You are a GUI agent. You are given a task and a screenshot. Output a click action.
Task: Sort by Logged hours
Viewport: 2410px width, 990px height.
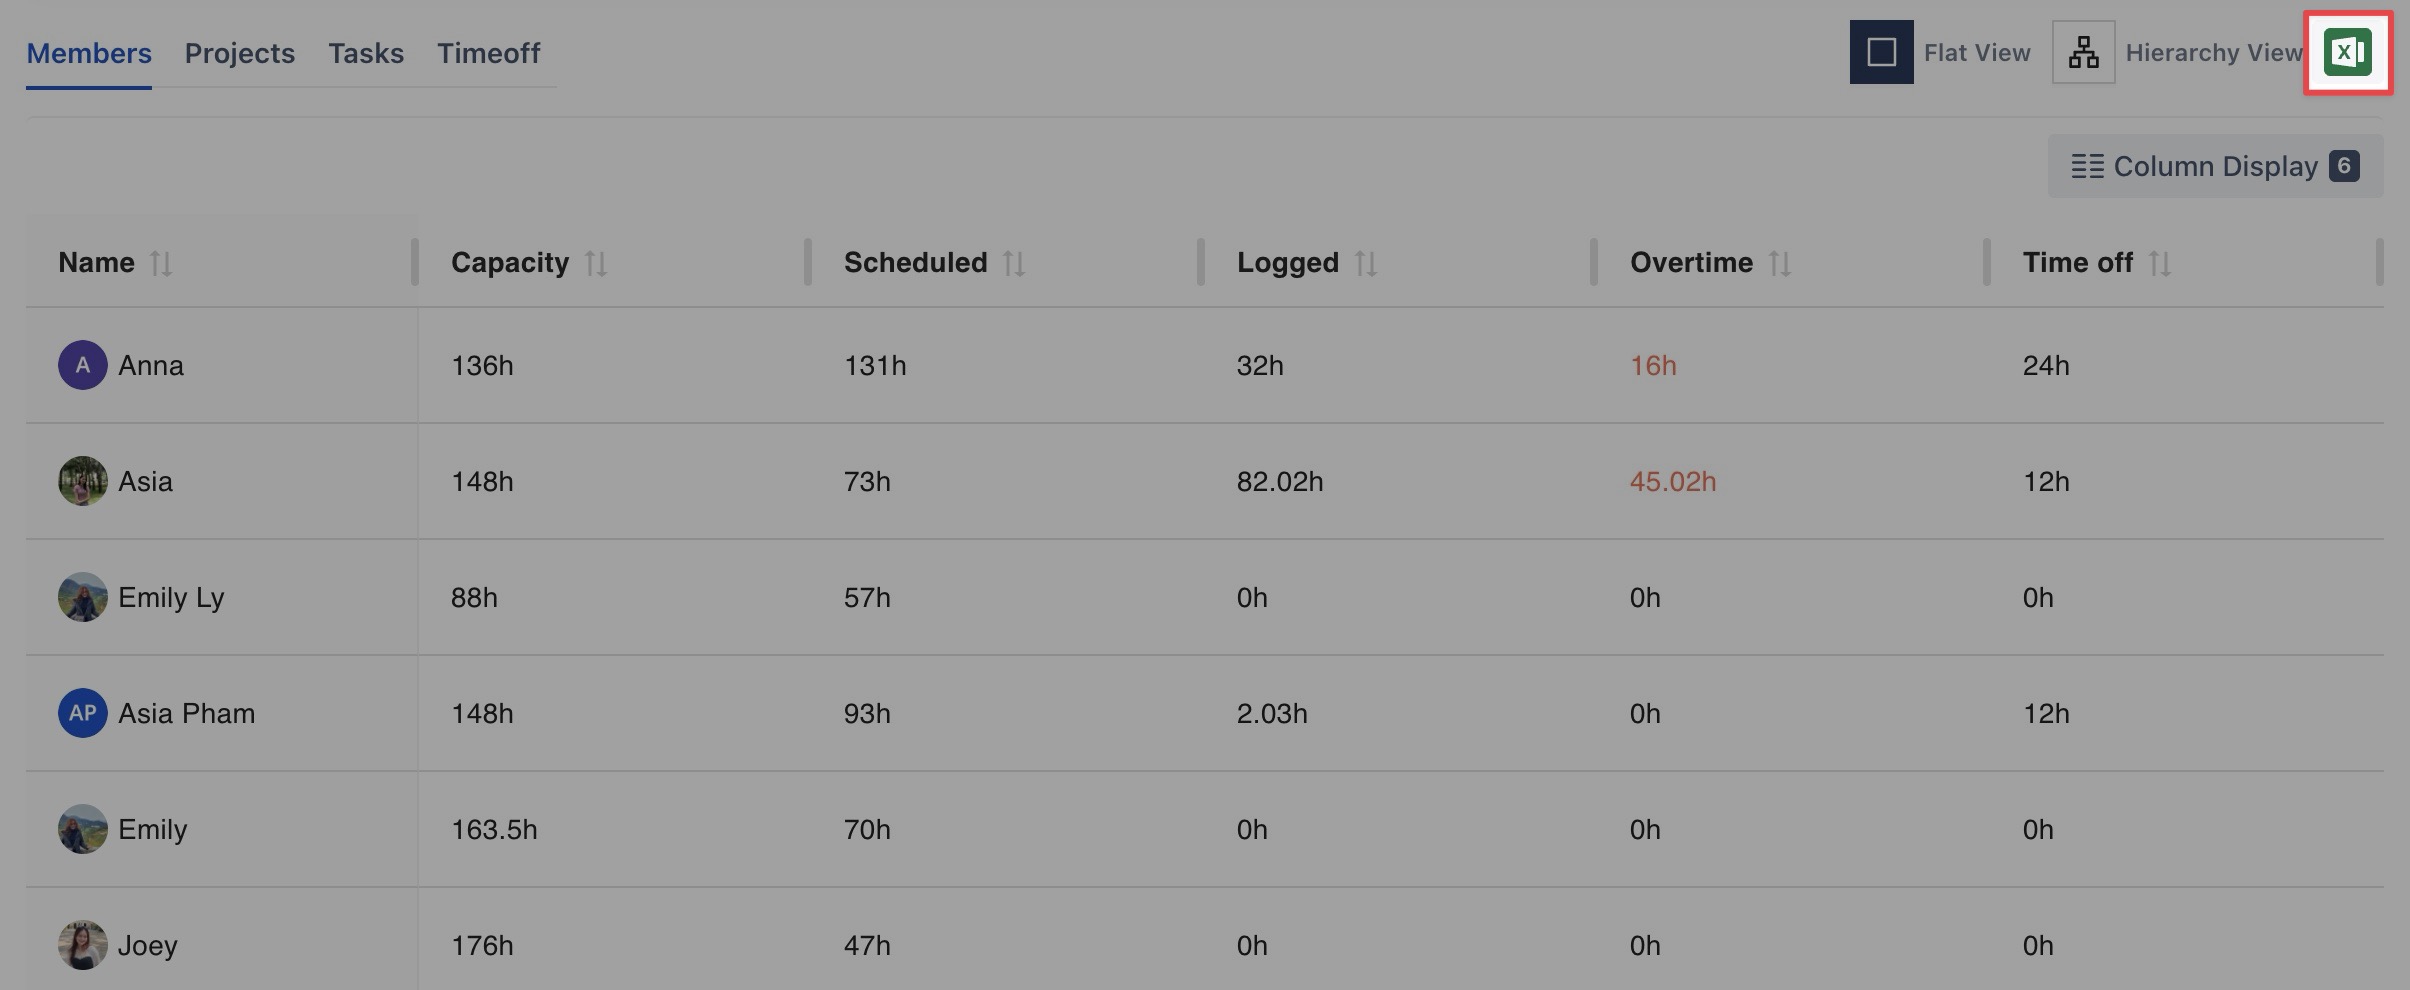point(1366,263)
